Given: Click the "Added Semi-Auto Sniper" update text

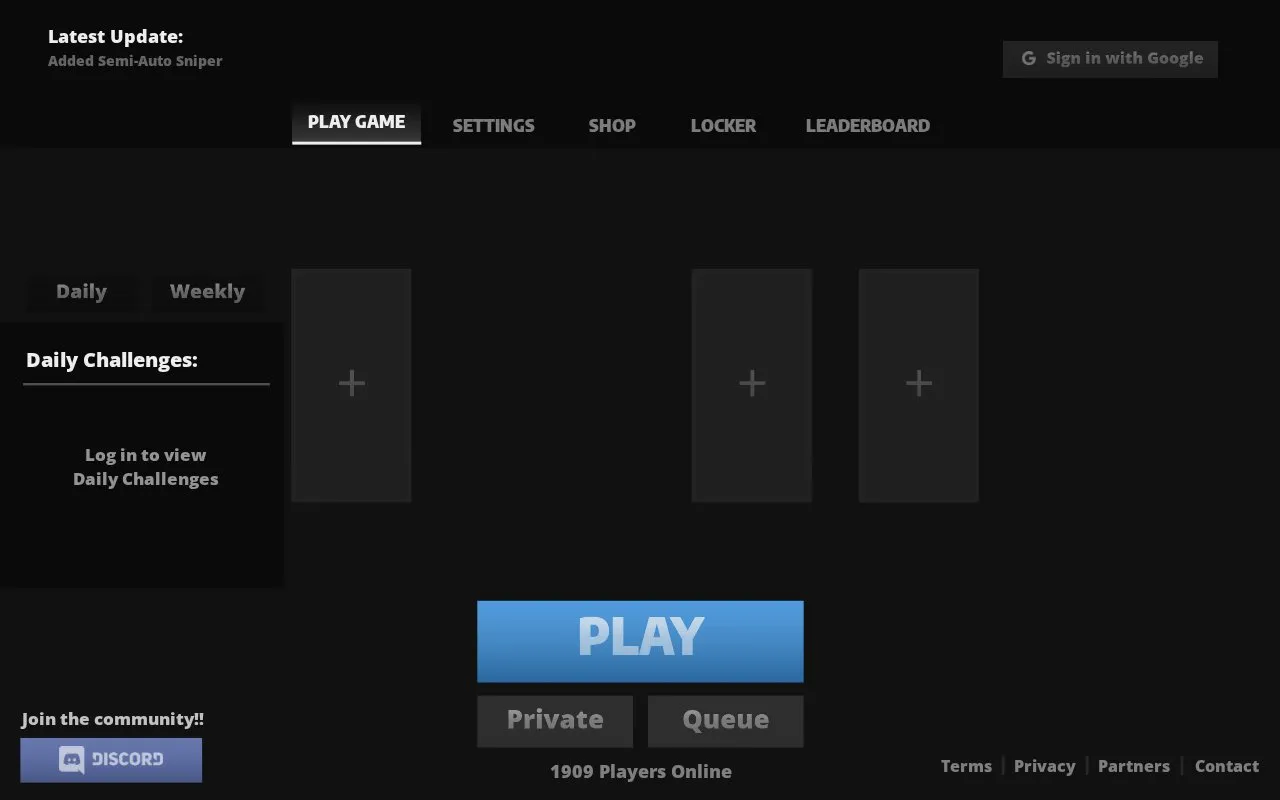Looking at the screenshot, I should 135,61.
